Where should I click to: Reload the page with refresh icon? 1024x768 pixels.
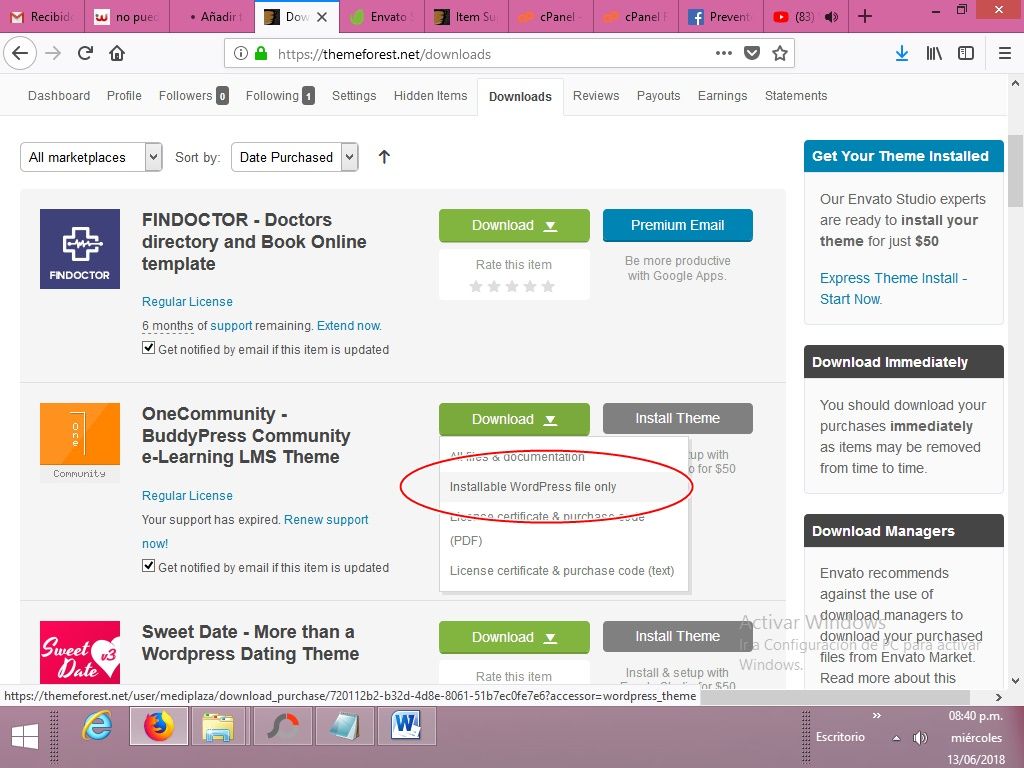pyautogui.click(x=85, y=54)
